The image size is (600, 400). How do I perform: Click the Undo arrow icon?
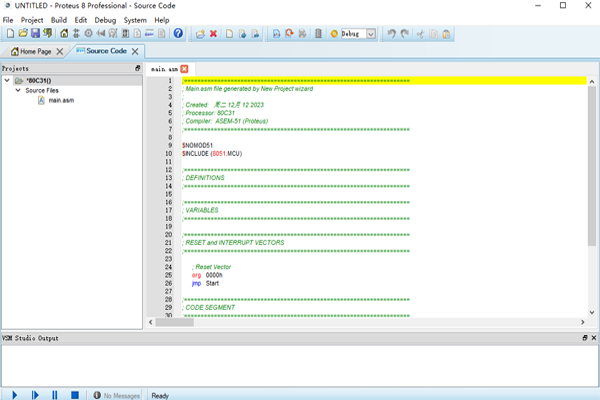click(x=391, y=34)
